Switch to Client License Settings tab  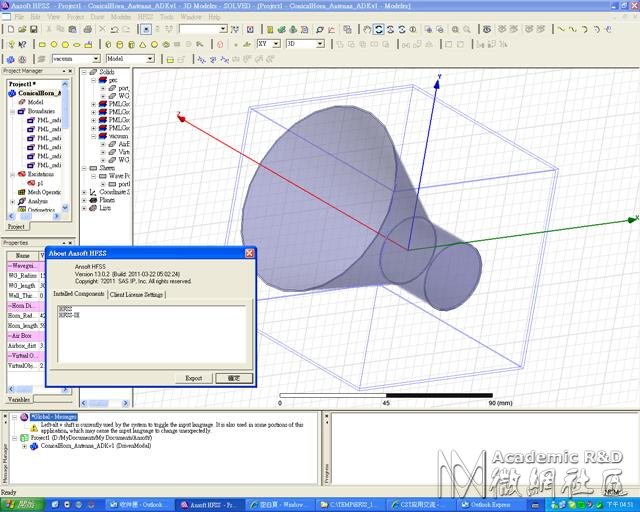(x=136, y=294)
